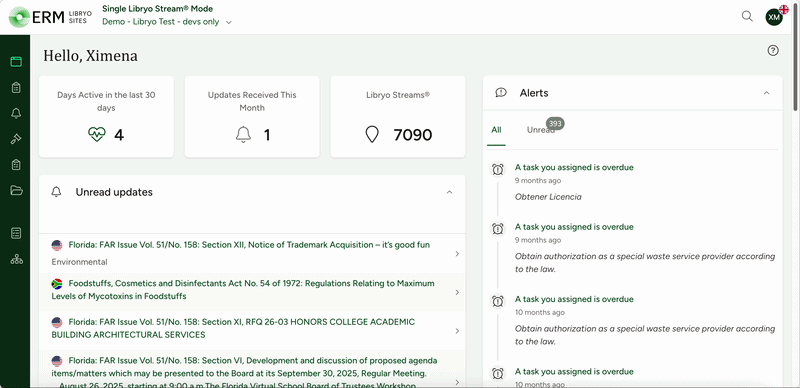Open the checklist form icon in the sidebar
Screen dimensions: 800x388
[x=16, y=233]
